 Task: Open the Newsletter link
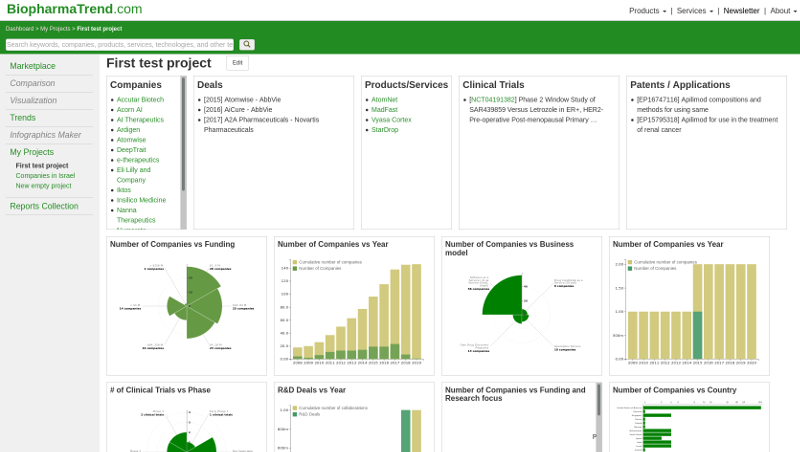[x=741, y=11]
